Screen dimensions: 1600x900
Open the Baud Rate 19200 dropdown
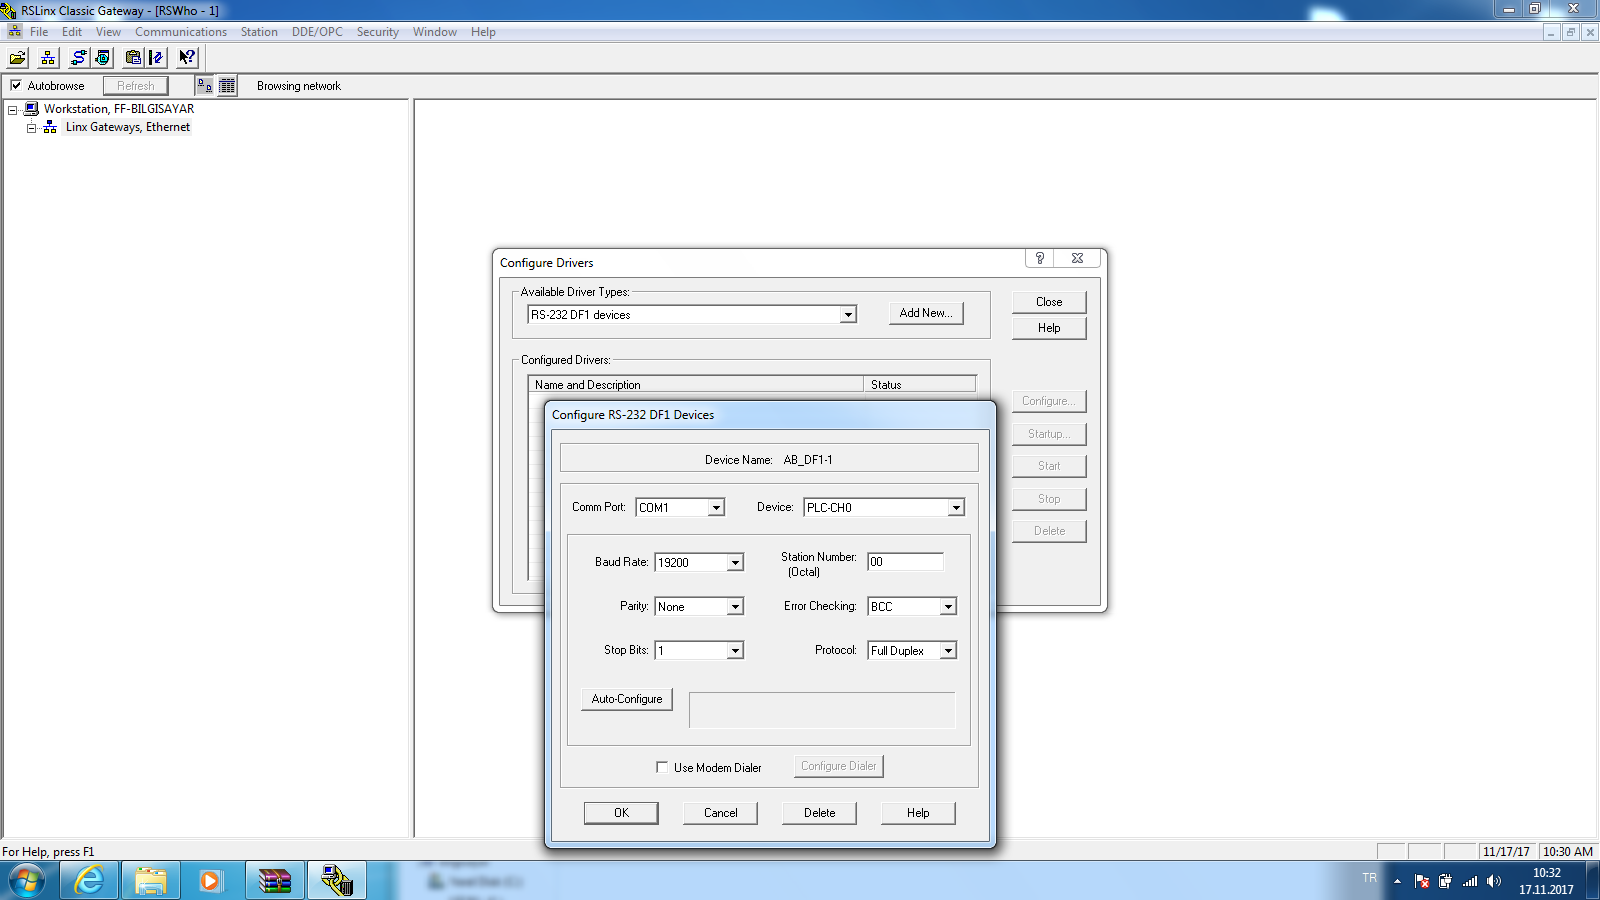point(735,563)
